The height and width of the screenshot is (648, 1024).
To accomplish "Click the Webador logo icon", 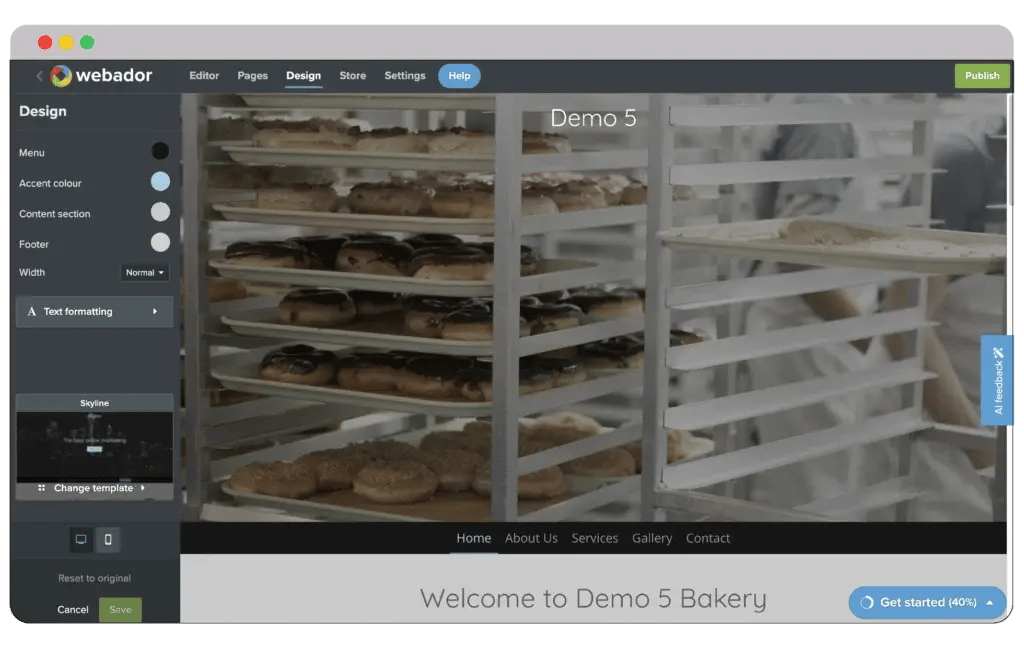I will (x=61, y=76).
